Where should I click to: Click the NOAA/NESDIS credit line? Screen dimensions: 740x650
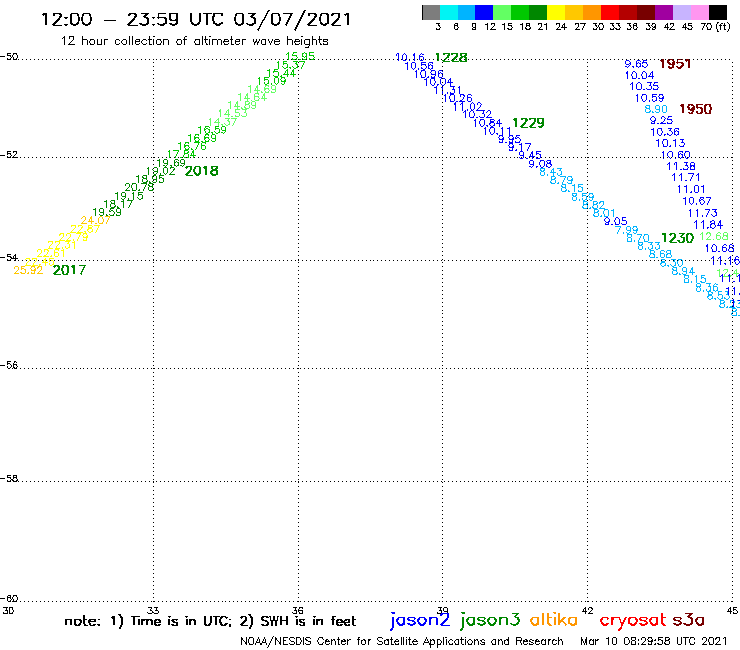(402, 642)
